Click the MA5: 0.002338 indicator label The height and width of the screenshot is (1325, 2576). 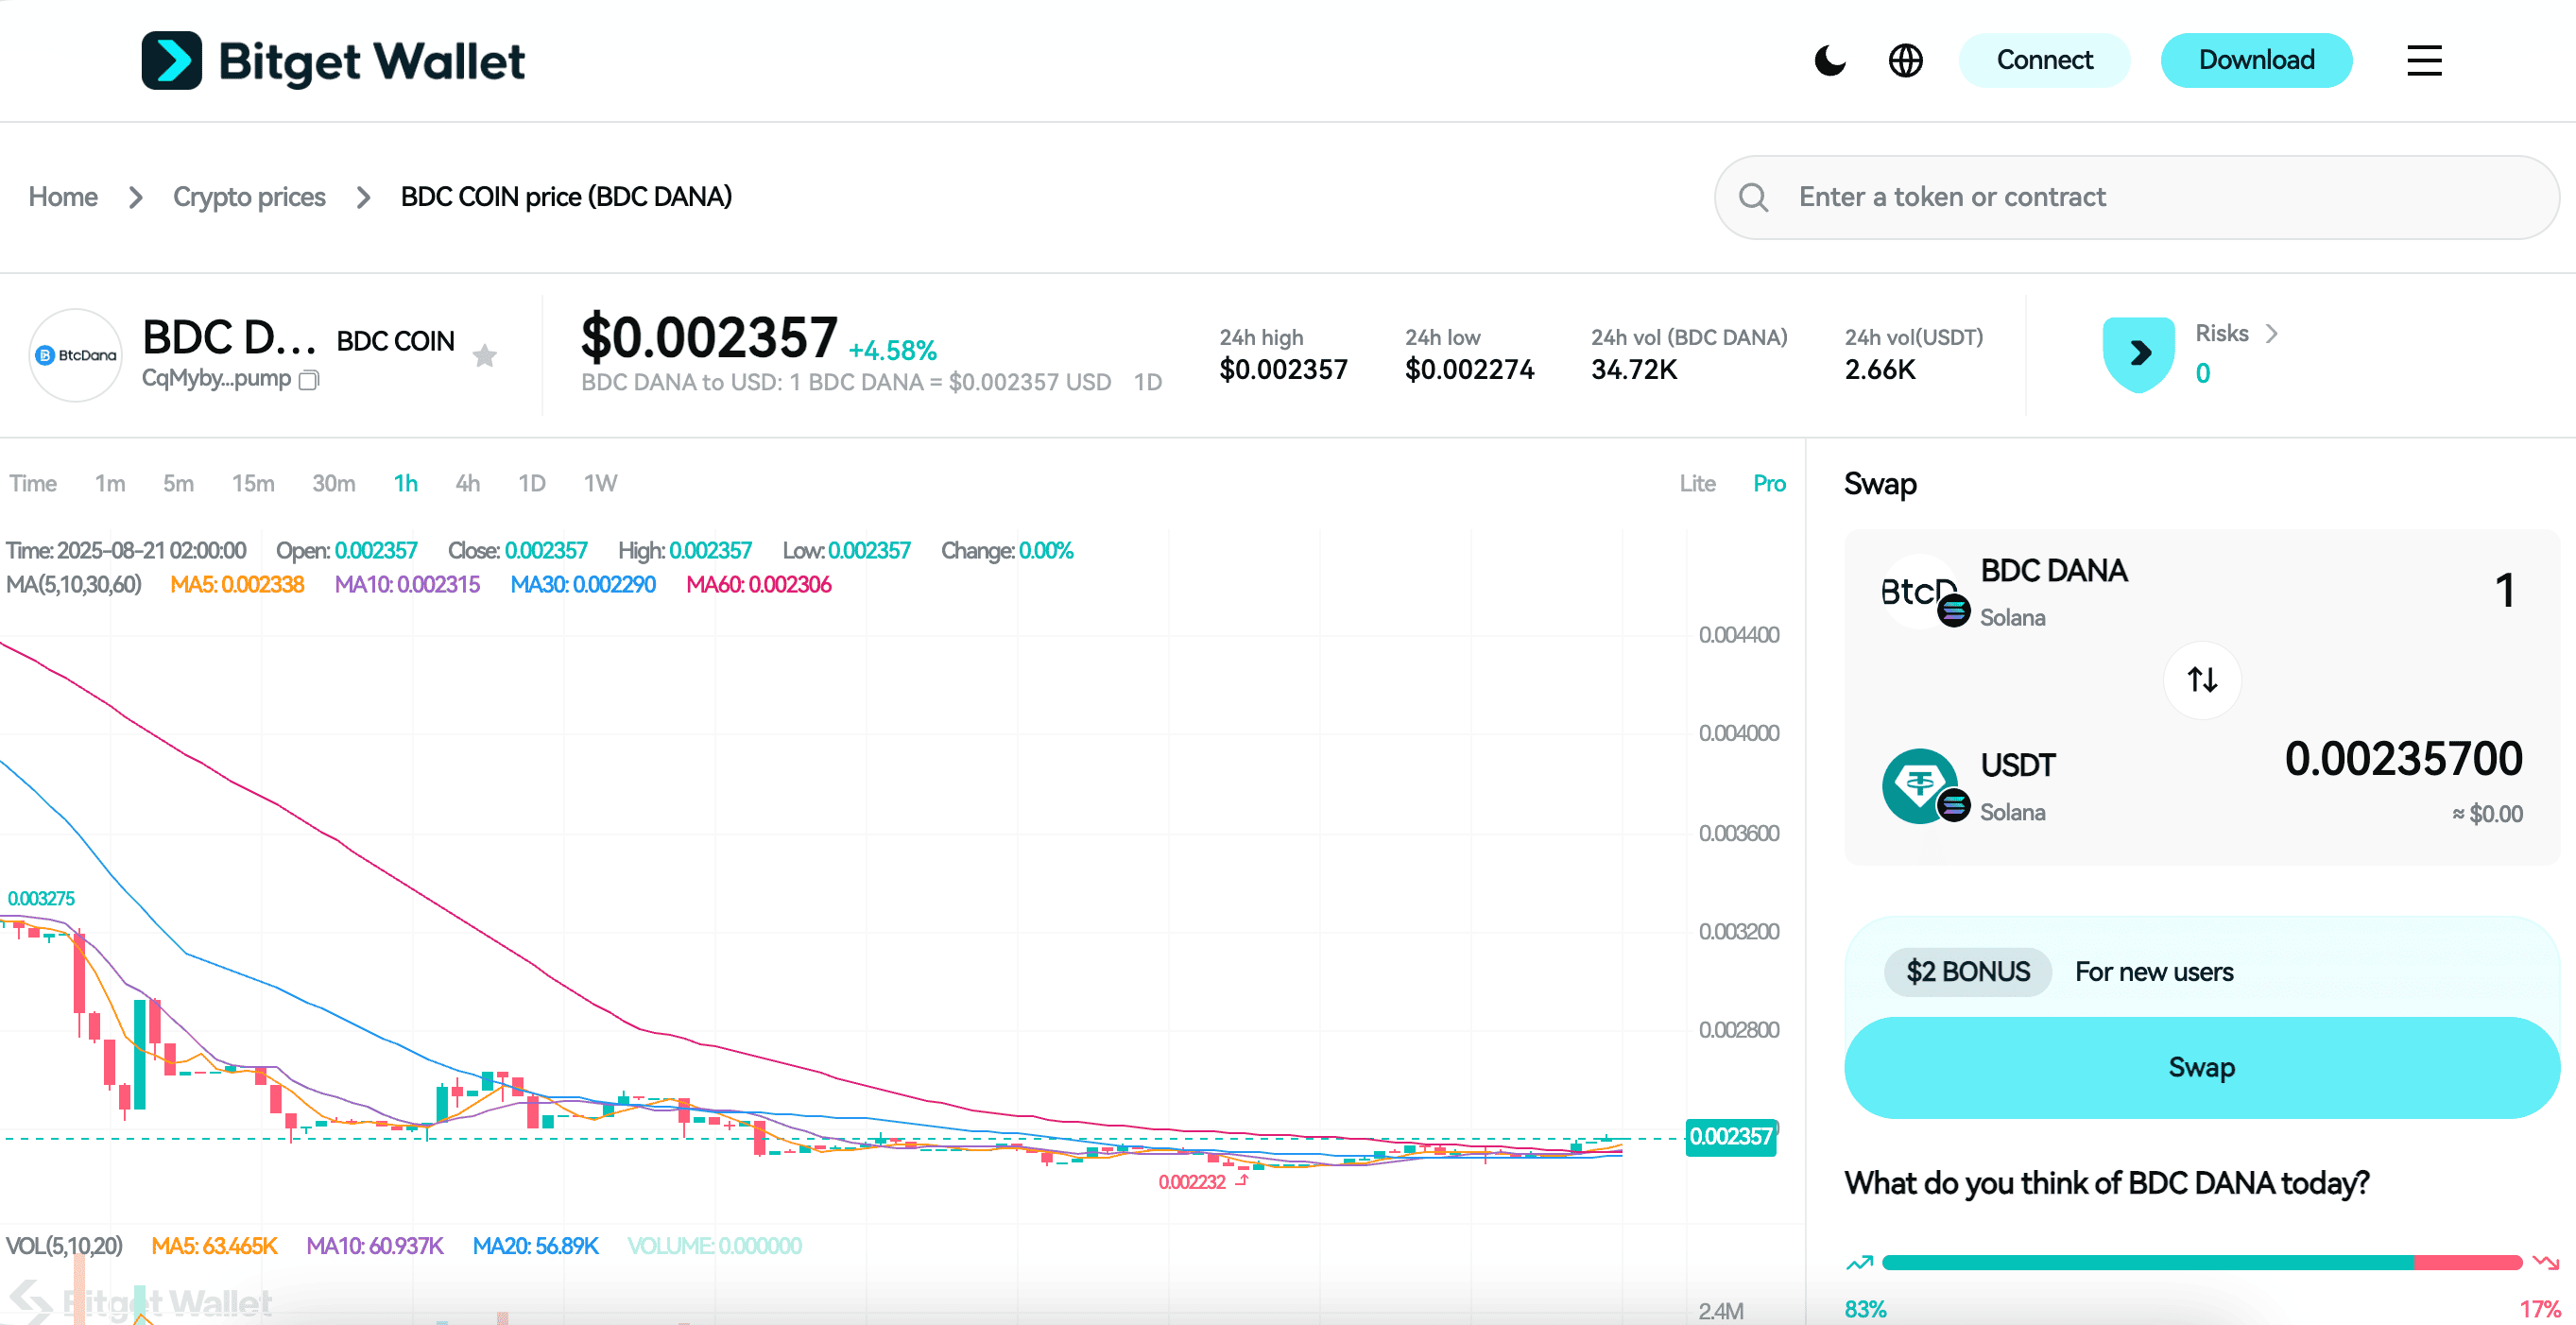click(237, 584)
